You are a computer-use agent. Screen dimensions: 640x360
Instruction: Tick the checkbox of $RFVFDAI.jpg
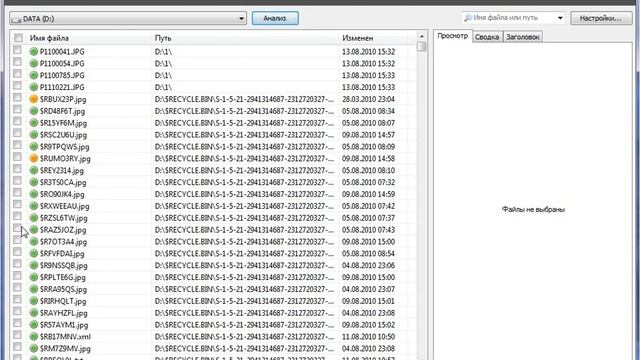point(17,251)
